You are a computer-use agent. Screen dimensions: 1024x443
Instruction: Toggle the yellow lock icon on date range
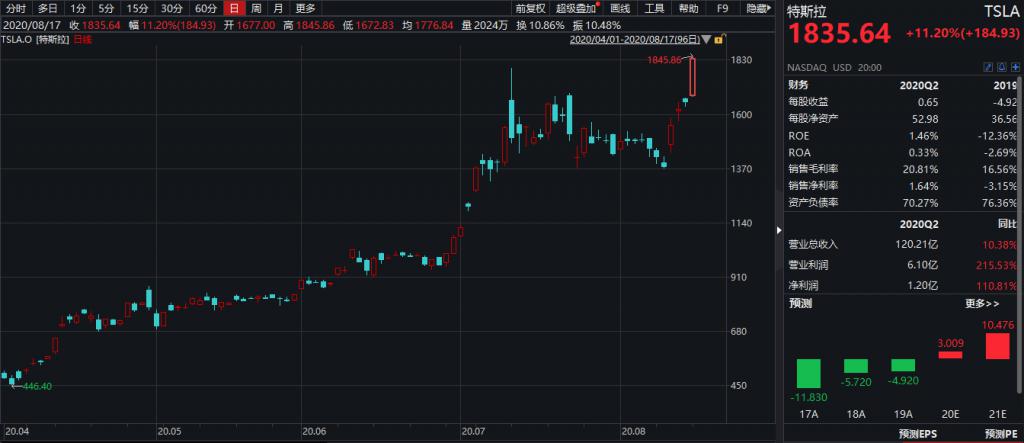[x=718, y=40]
